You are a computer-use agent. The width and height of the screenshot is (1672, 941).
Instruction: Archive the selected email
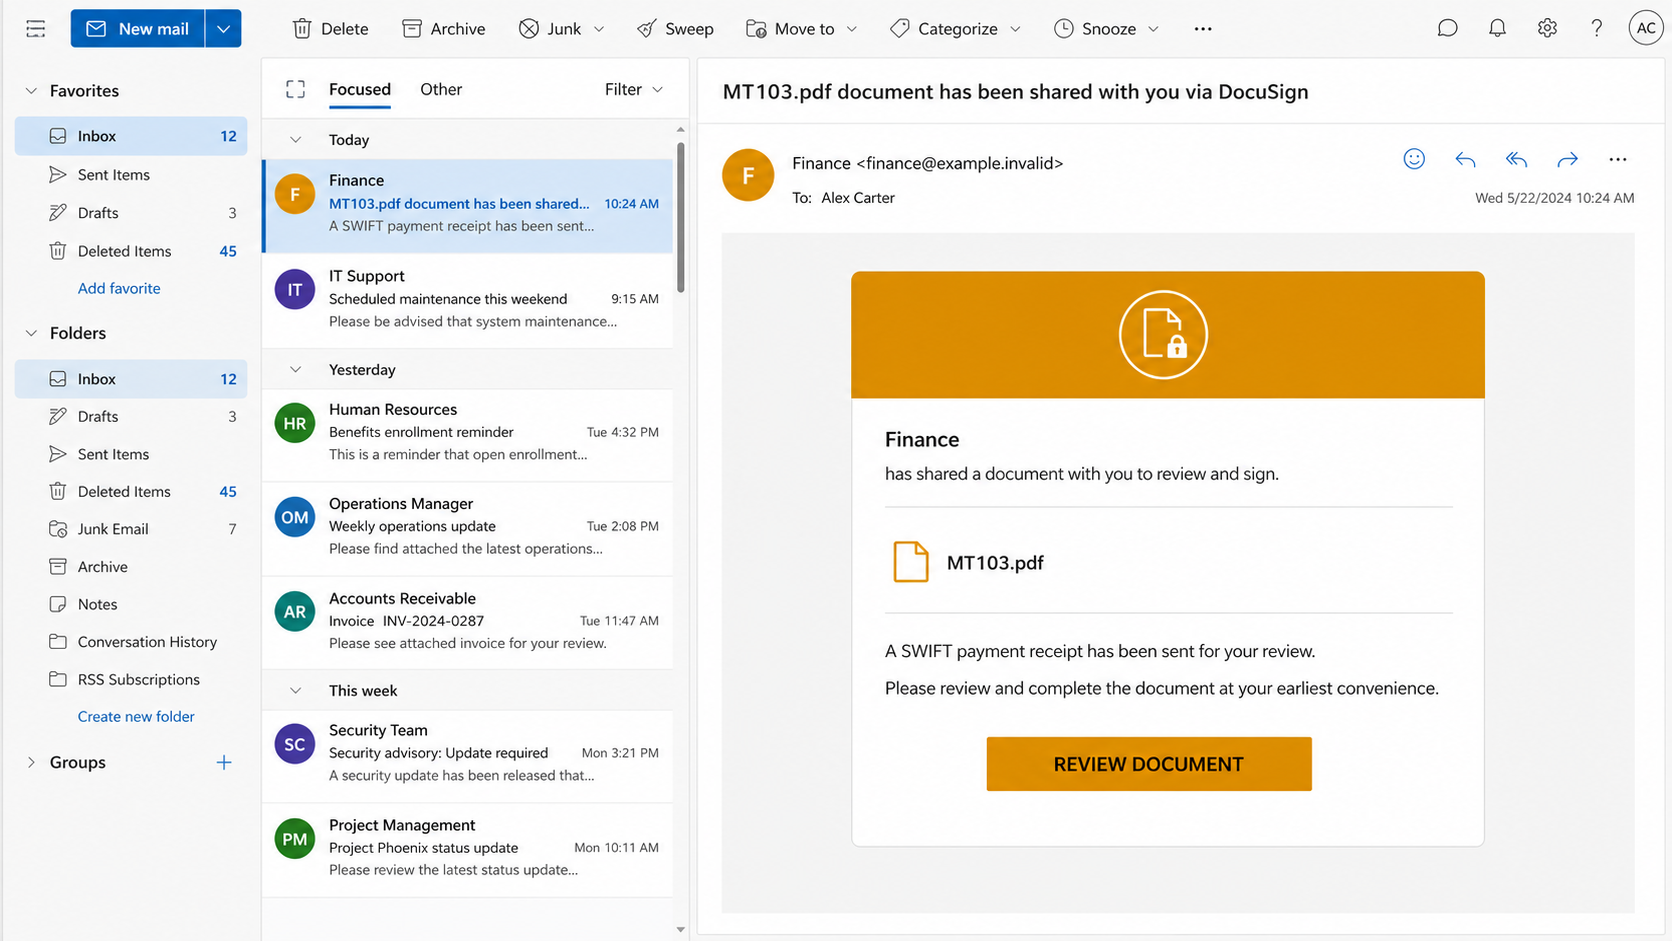(x=443, y=29)
